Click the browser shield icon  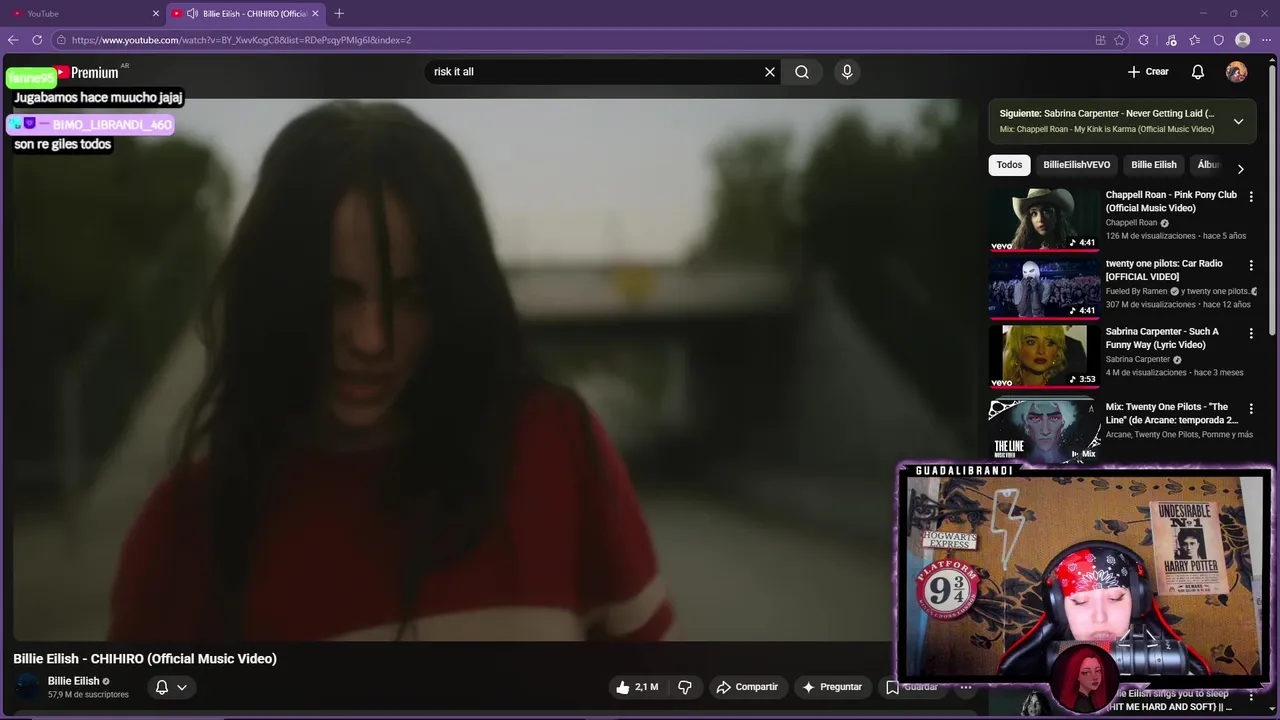(1219, 40)
